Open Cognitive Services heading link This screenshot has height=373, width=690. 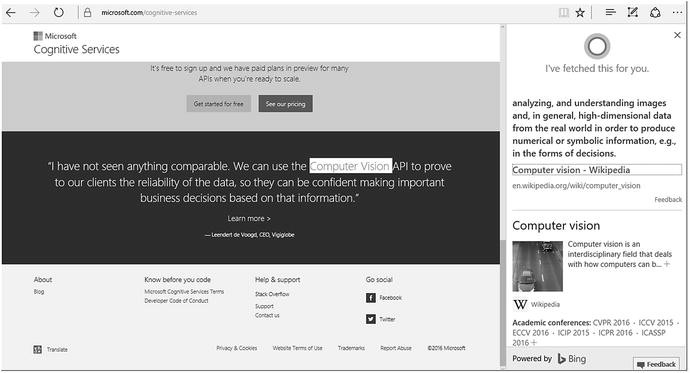(x=76, y=49)
